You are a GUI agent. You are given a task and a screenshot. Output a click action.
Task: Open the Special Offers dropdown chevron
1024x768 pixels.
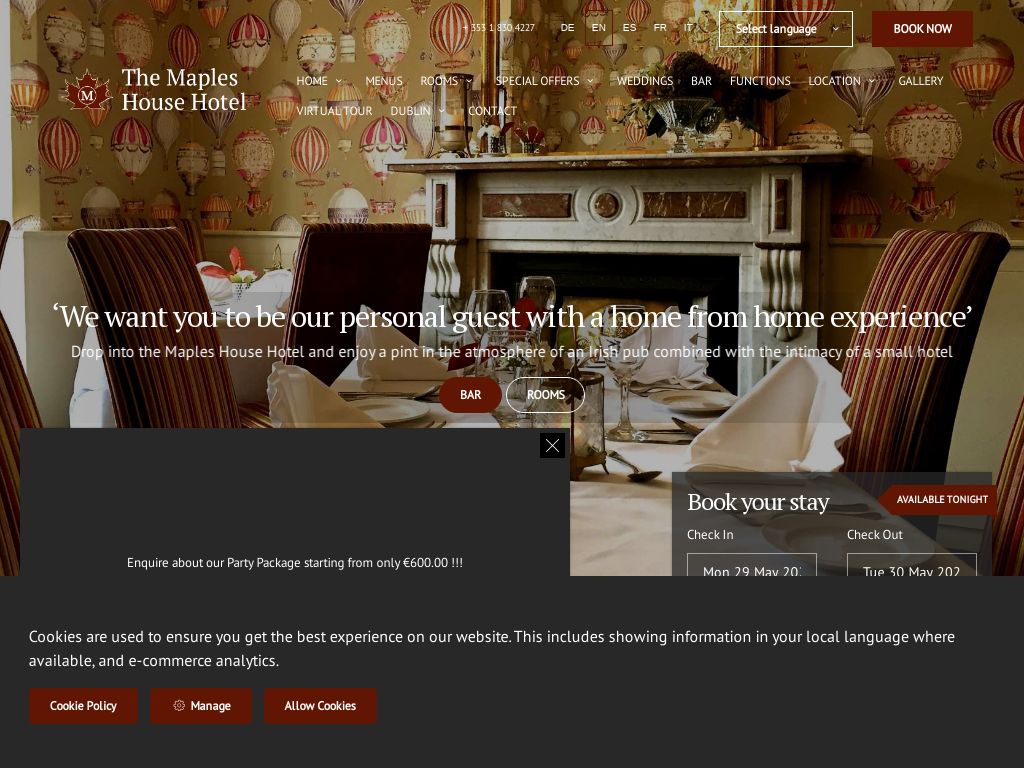coord(590,81)
